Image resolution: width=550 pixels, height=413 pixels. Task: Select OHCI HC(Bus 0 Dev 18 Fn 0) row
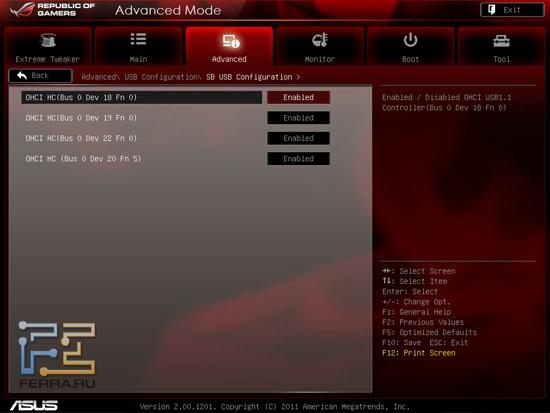tap(141, 98)
